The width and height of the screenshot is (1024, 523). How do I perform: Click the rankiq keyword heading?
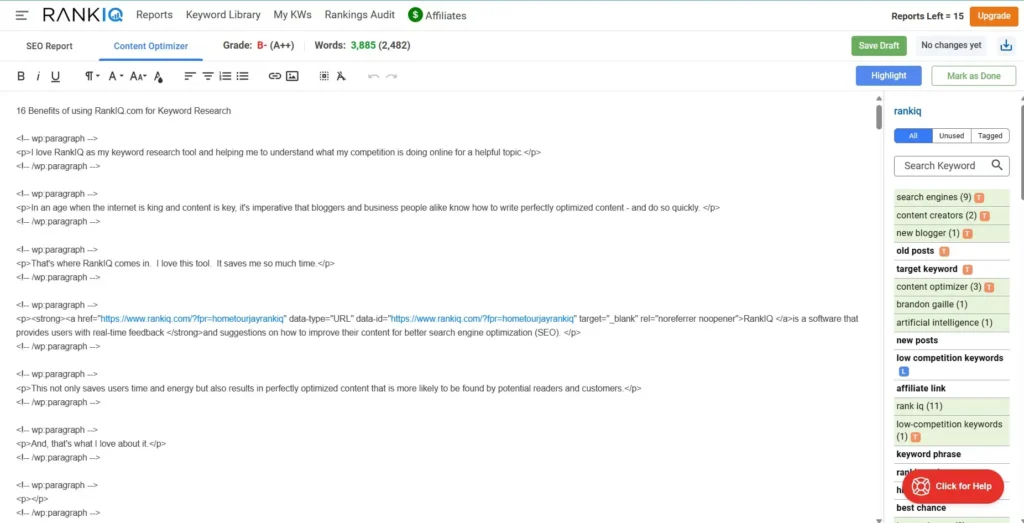click(908, 112)
